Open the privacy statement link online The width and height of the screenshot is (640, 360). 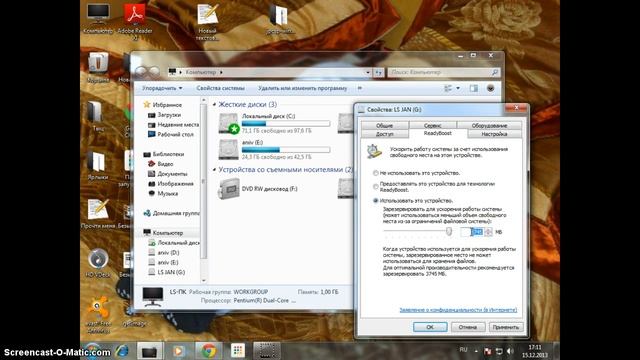(x=458, y=310)
